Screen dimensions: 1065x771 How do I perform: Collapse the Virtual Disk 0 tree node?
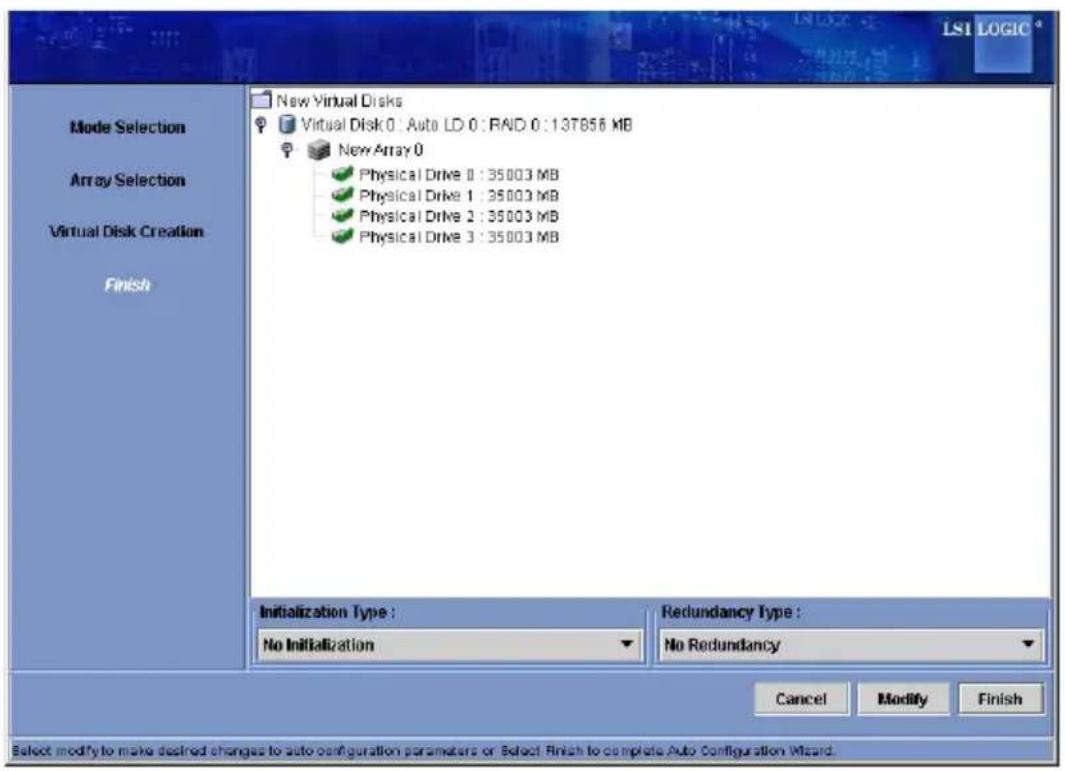(x=261, y=124)
